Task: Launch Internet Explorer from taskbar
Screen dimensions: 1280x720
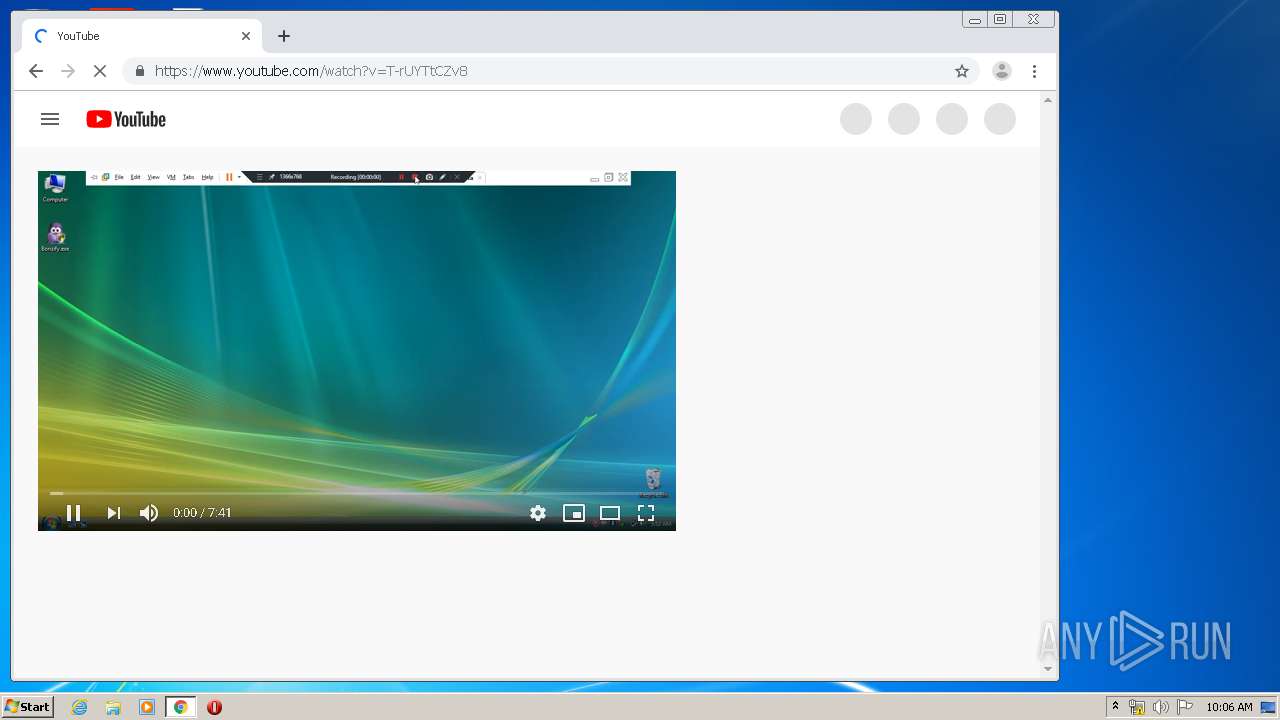Action: point(80,707)
